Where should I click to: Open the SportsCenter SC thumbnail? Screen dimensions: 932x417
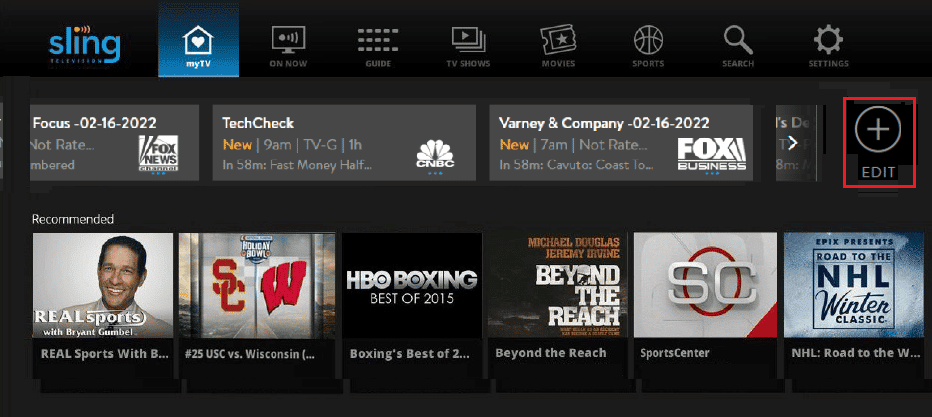coord(705,285)
